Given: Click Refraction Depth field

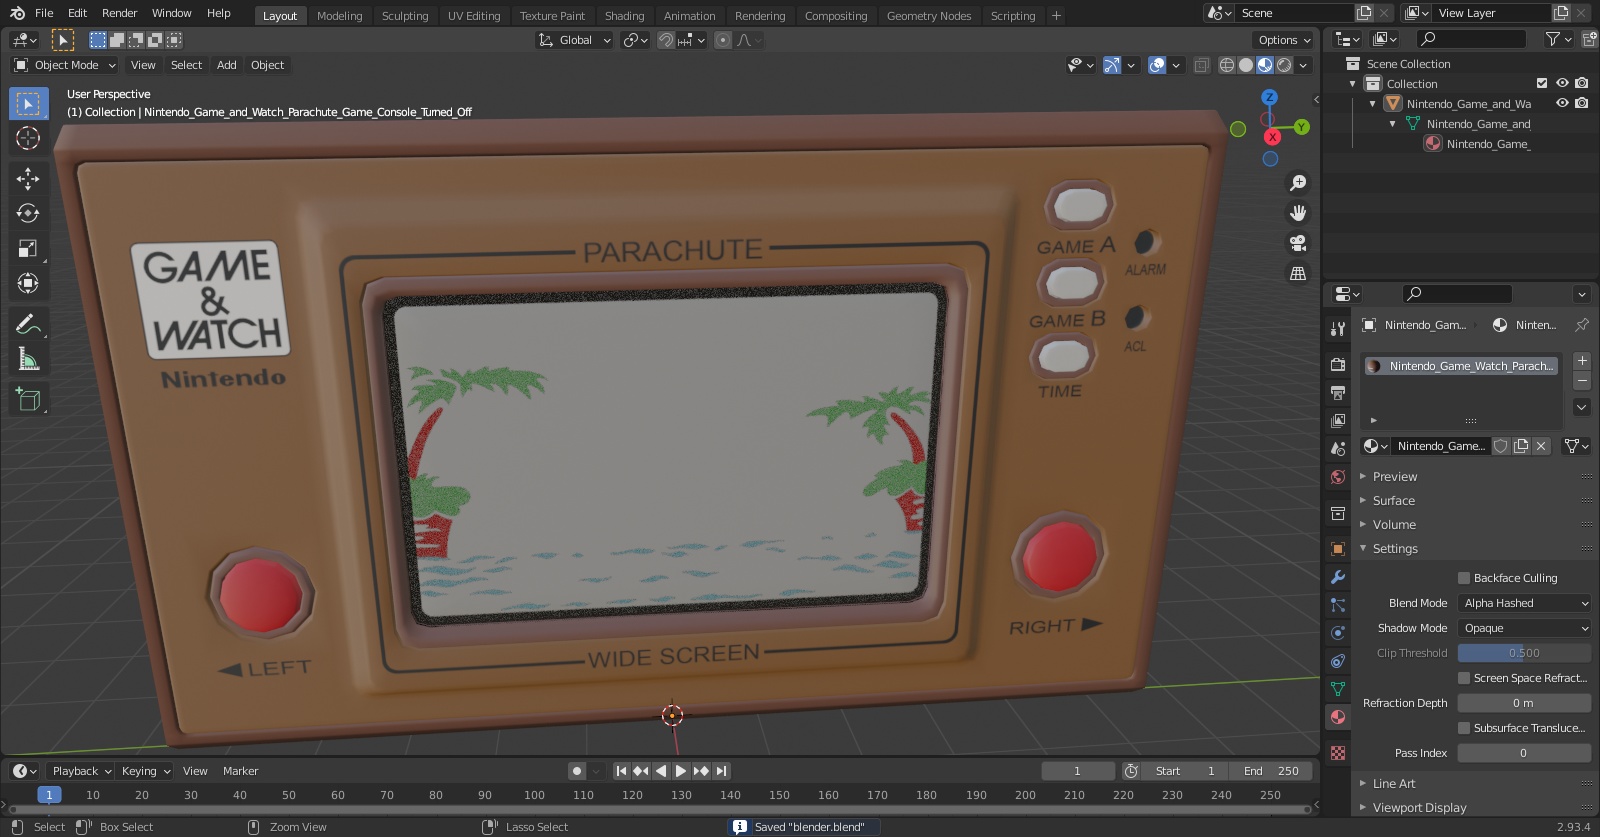Looking at the screenshot, I should coord(1524,703).
